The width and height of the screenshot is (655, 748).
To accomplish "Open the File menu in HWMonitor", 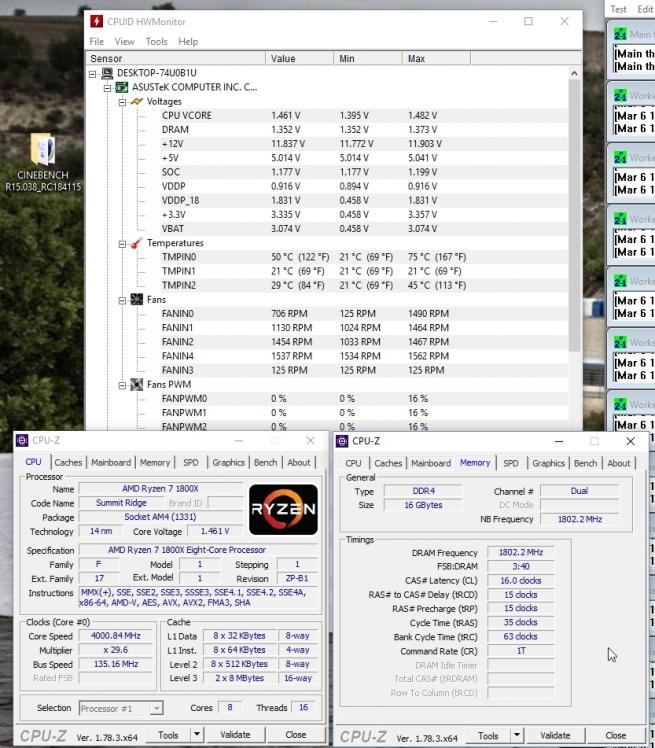I will tap(97, 42).
